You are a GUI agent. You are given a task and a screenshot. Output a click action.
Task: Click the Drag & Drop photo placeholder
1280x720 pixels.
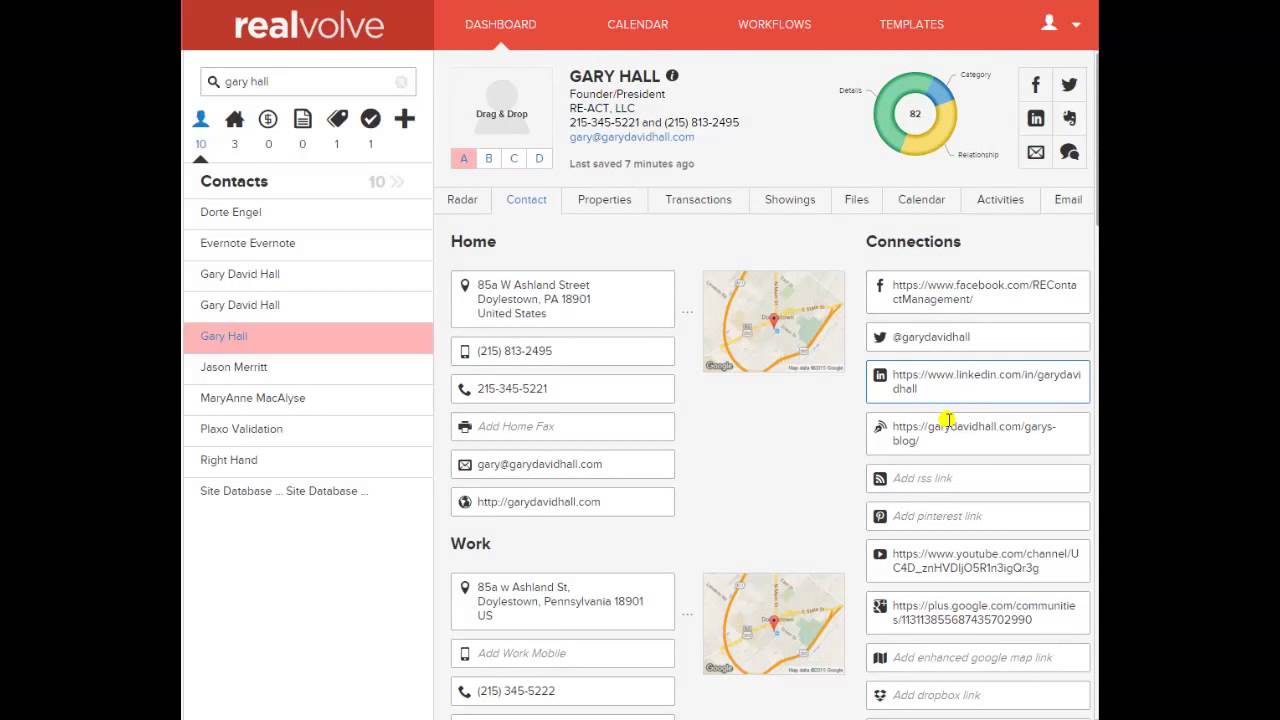pyautogui.click(x=501, y=106)
